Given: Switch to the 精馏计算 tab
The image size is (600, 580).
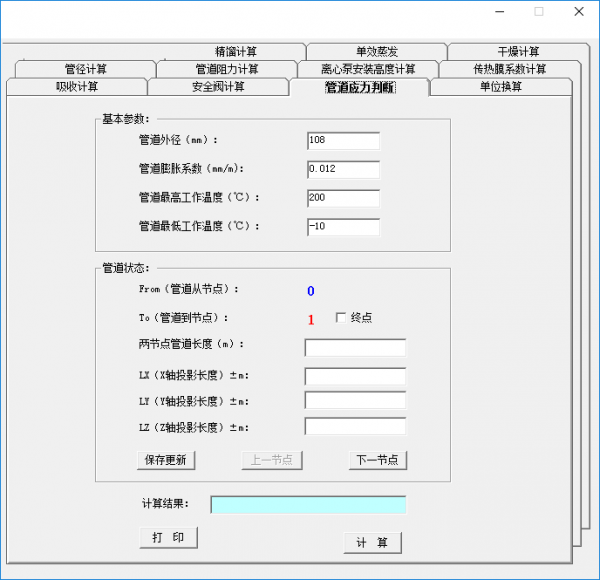Looking at the screenshot, I should 235,51.
